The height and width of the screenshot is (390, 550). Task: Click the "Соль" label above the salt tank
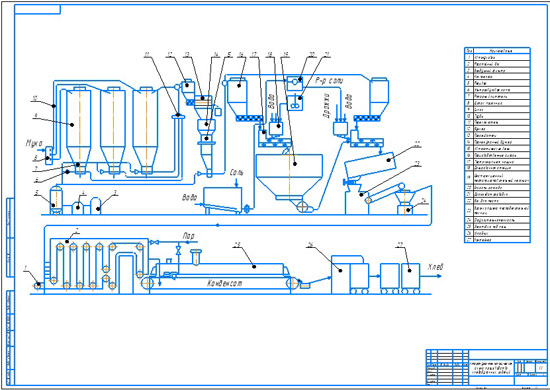point(237,173)
